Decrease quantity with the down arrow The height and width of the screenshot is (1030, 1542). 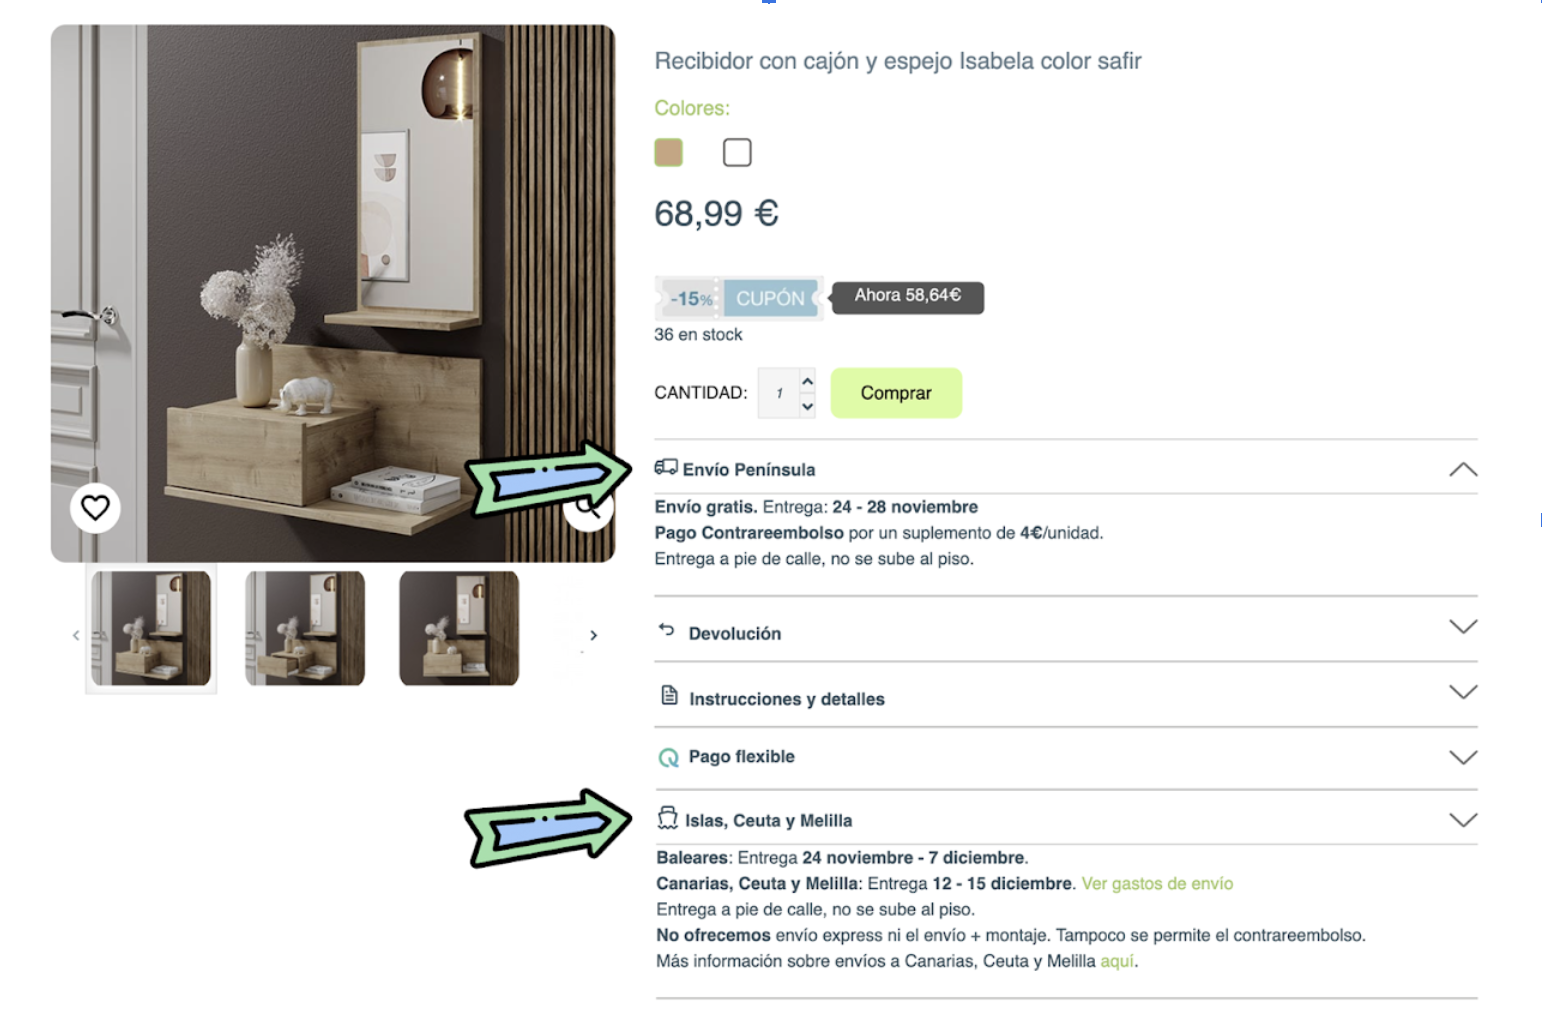click(x=807, y=406)
